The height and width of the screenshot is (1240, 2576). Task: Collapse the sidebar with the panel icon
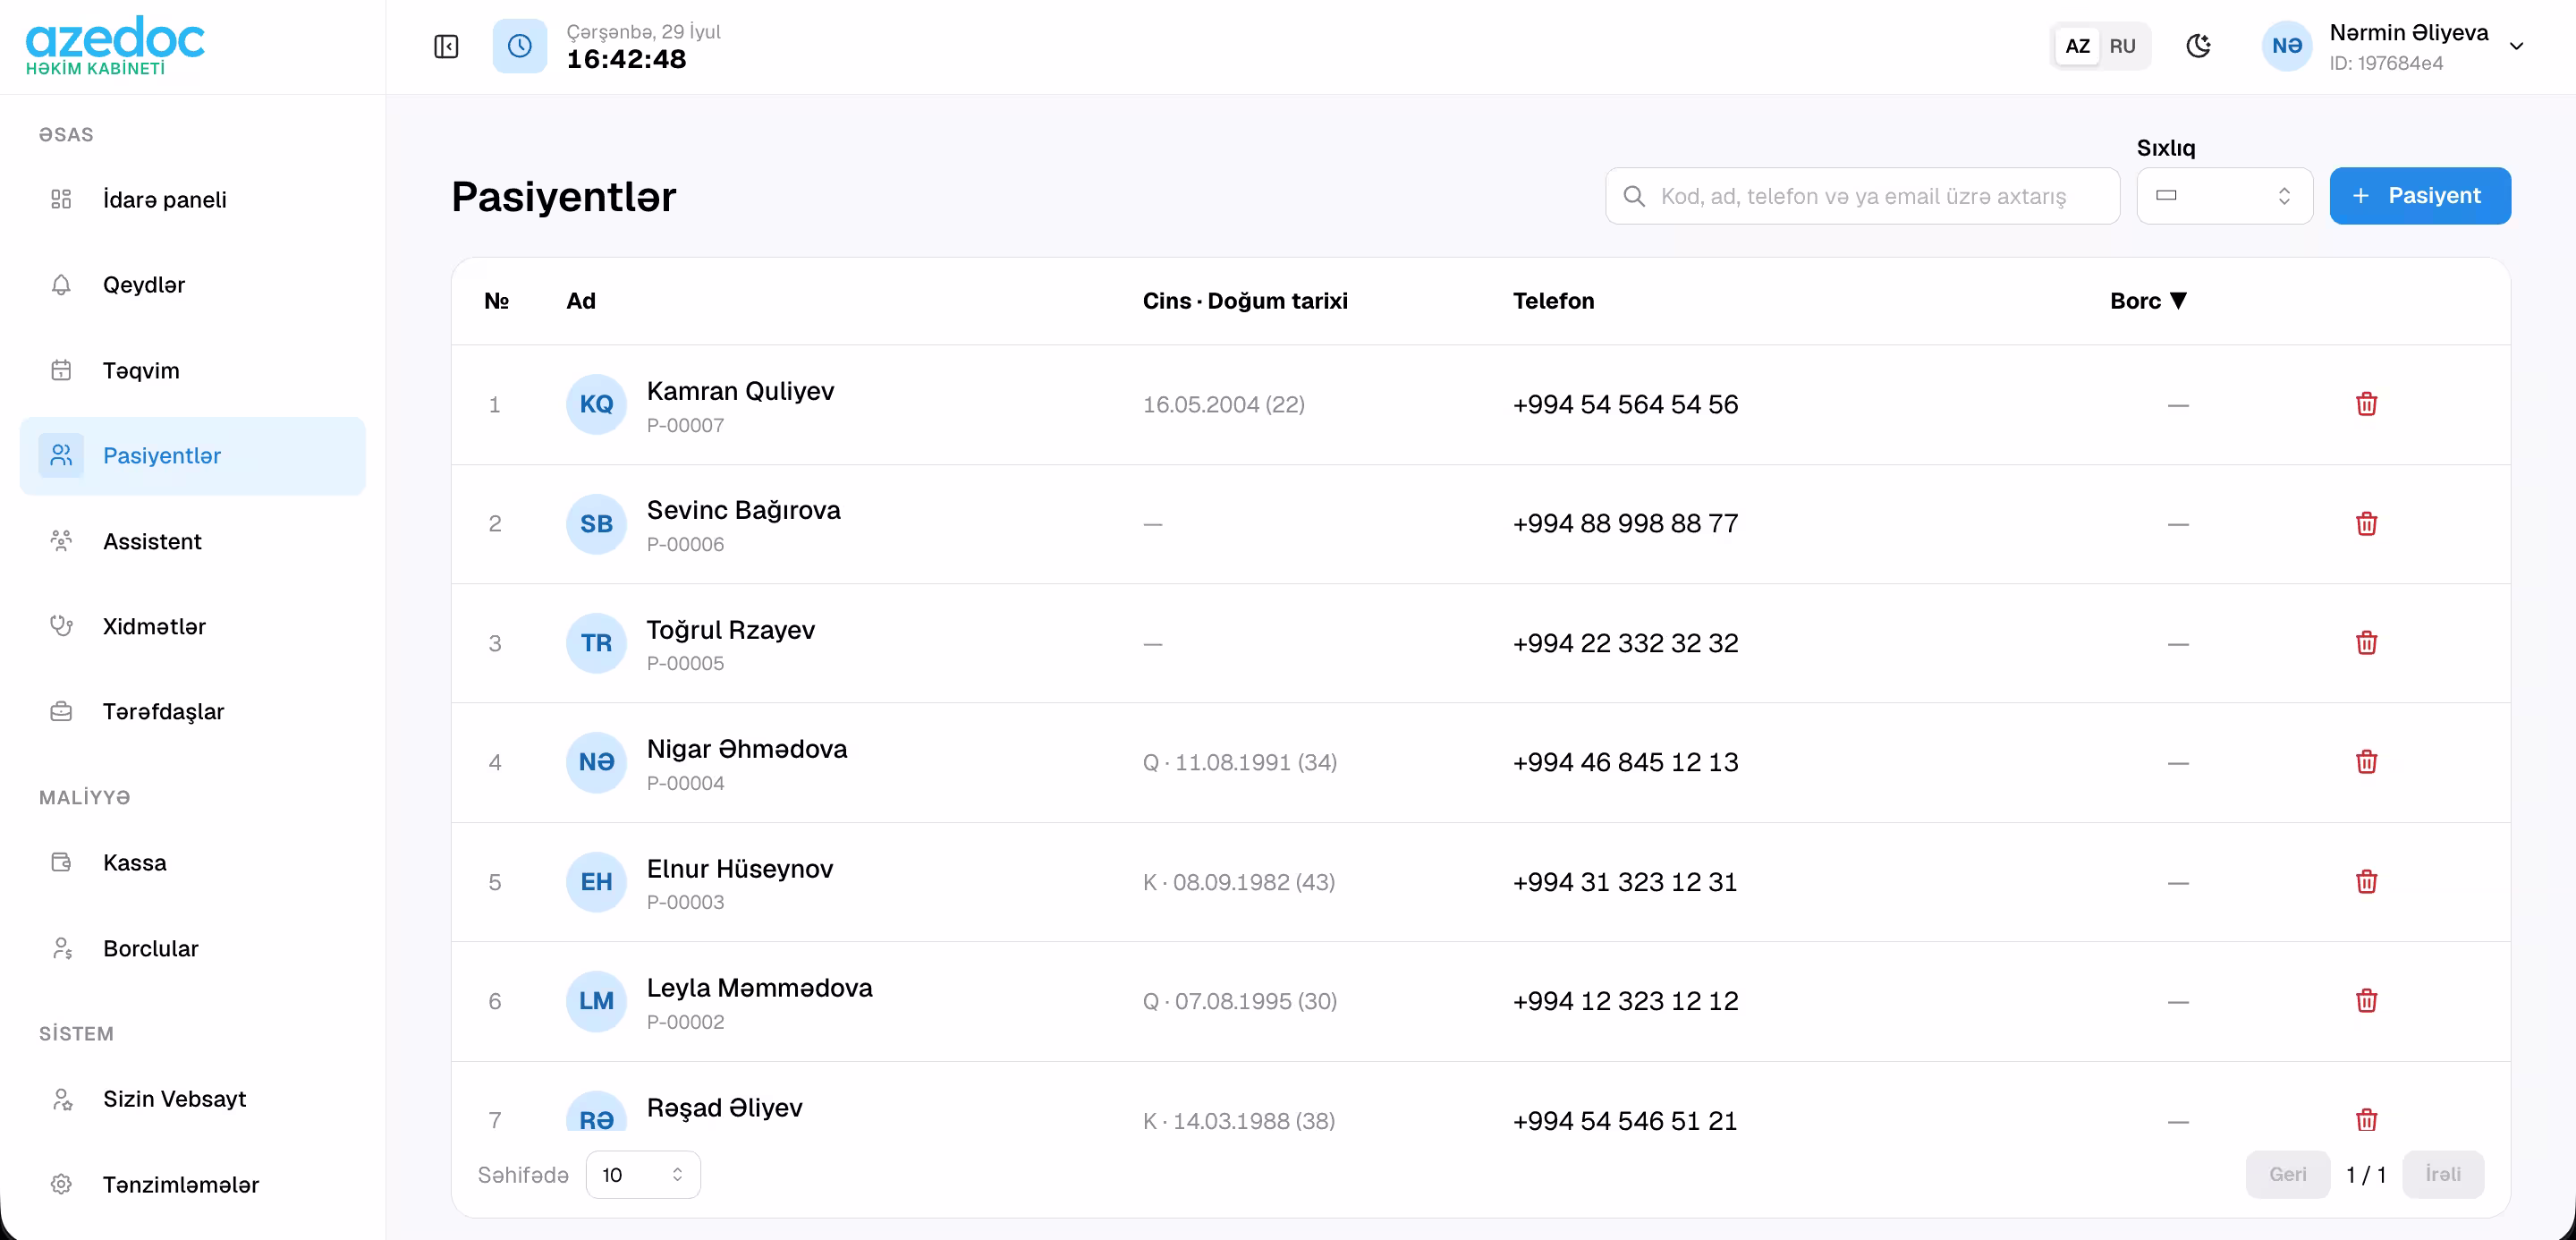click(446, 46)
